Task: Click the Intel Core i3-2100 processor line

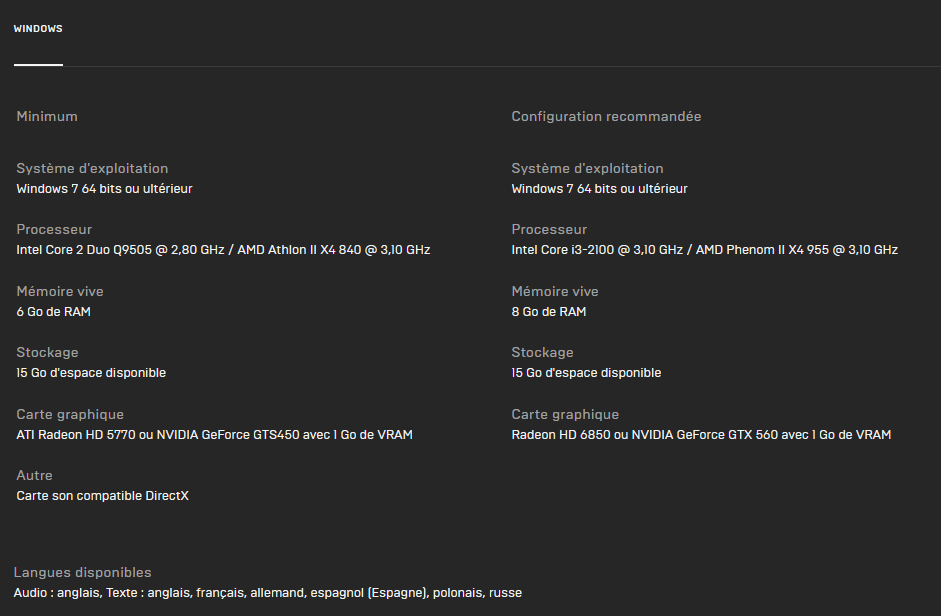Action: point(705,250)
